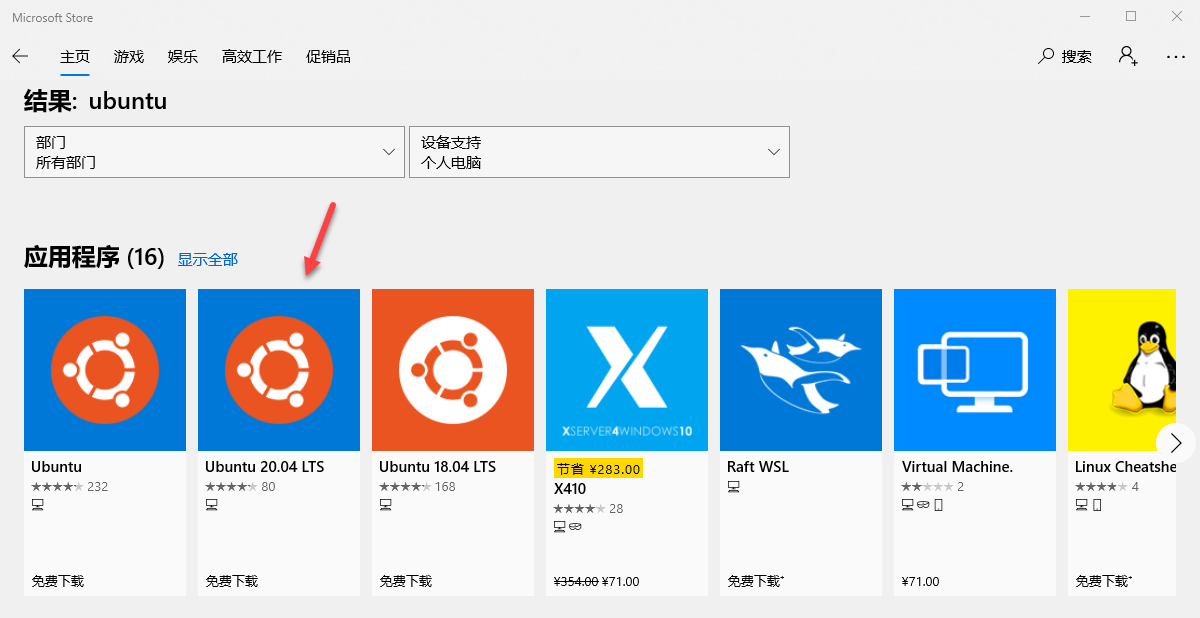Screen dimensions: 1200x618
Task: Switch to the 游戏 tab
Action: coord(129,57)
